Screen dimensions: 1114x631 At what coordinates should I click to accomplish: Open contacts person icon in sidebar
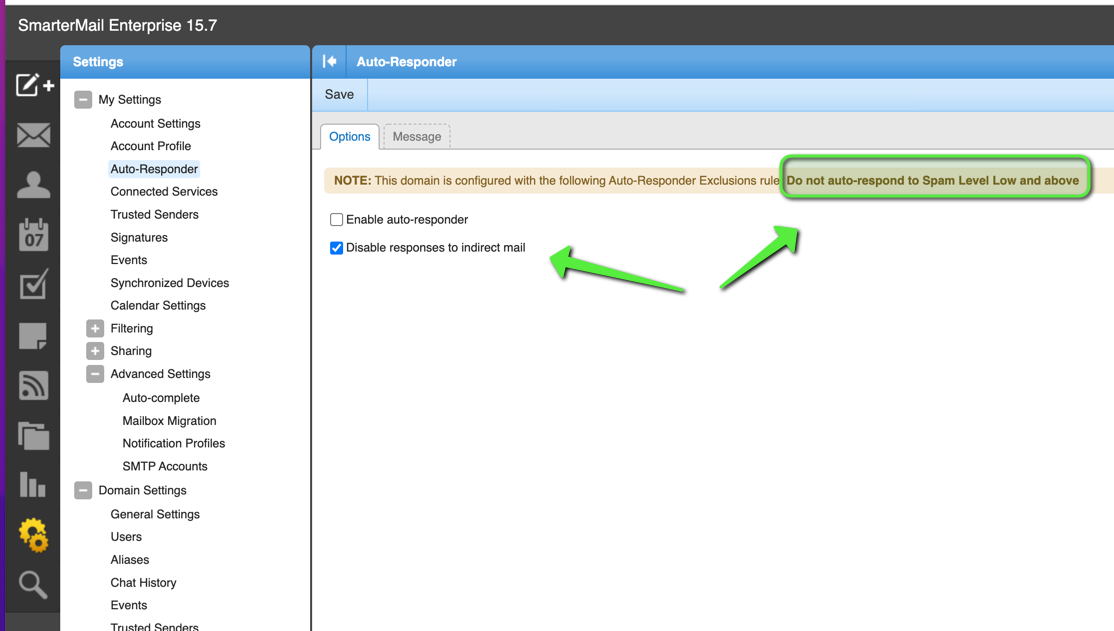pyautogui.click(x=33, y=185)
